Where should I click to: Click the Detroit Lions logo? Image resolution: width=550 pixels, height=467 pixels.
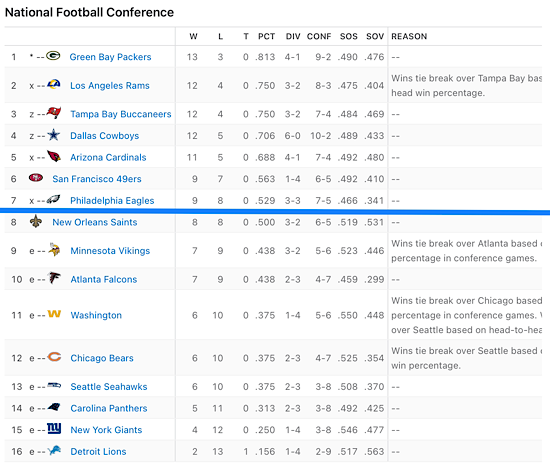pos(54,450)
